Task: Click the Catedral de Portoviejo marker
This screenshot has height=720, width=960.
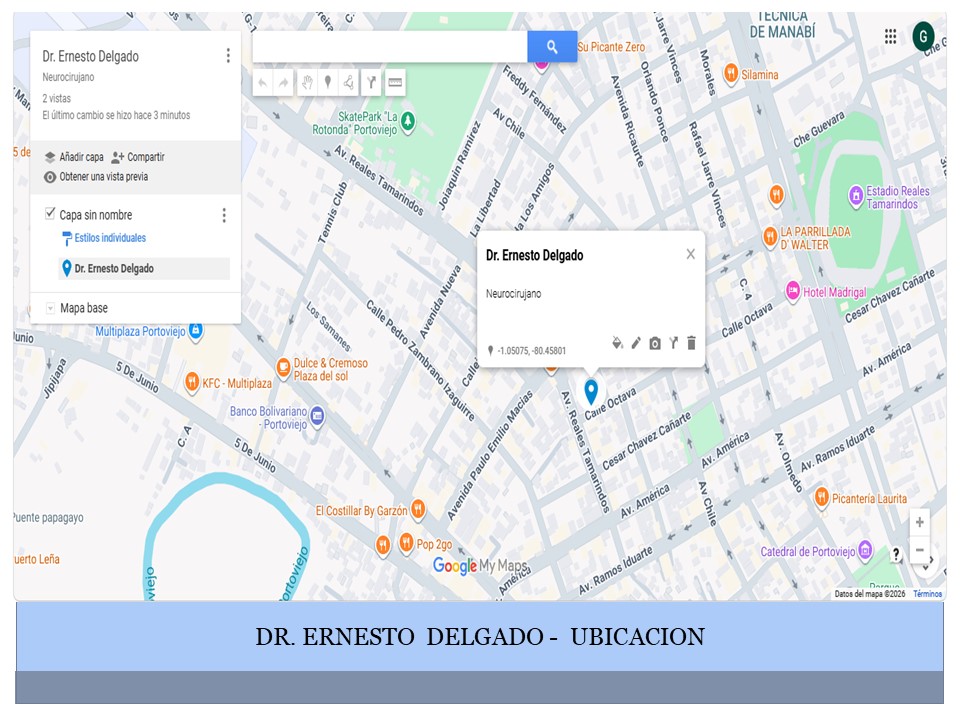Action: (x=864, y=550)
